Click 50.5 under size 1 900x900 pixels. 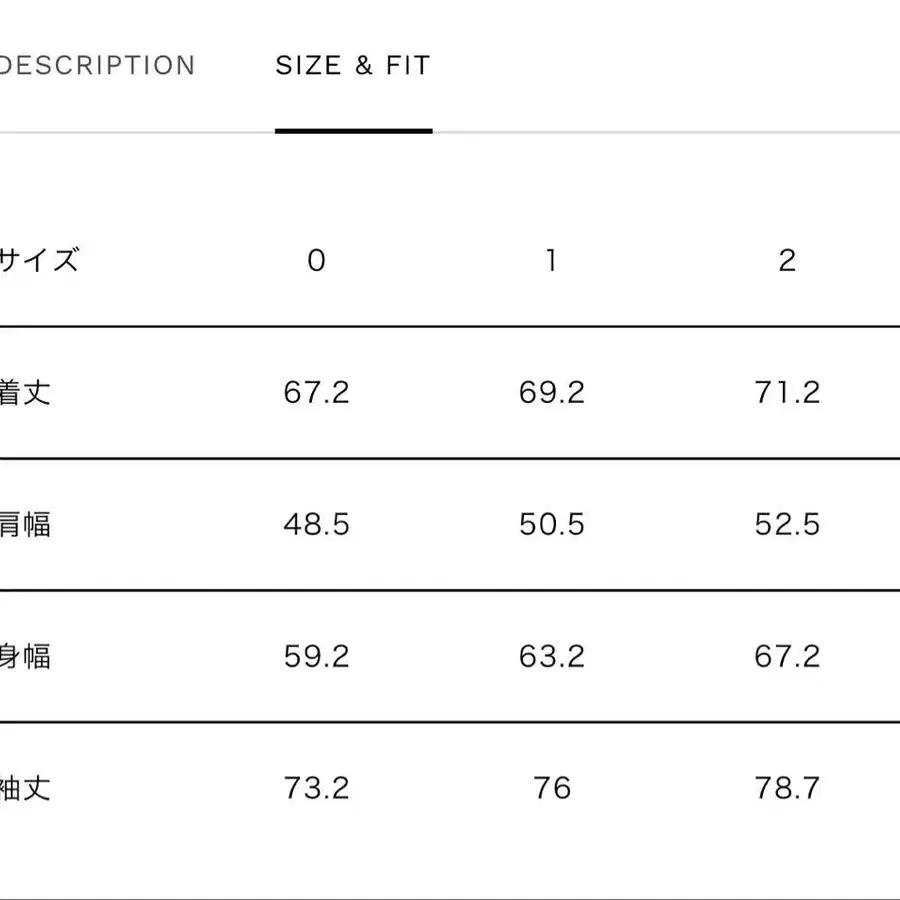coord(552,524)
